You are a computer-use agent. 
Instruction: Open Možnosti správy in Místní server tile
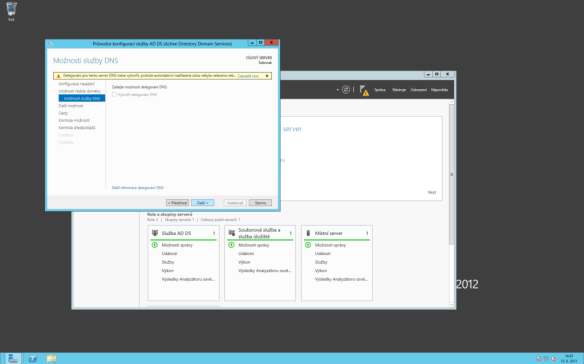coord(330,245)
